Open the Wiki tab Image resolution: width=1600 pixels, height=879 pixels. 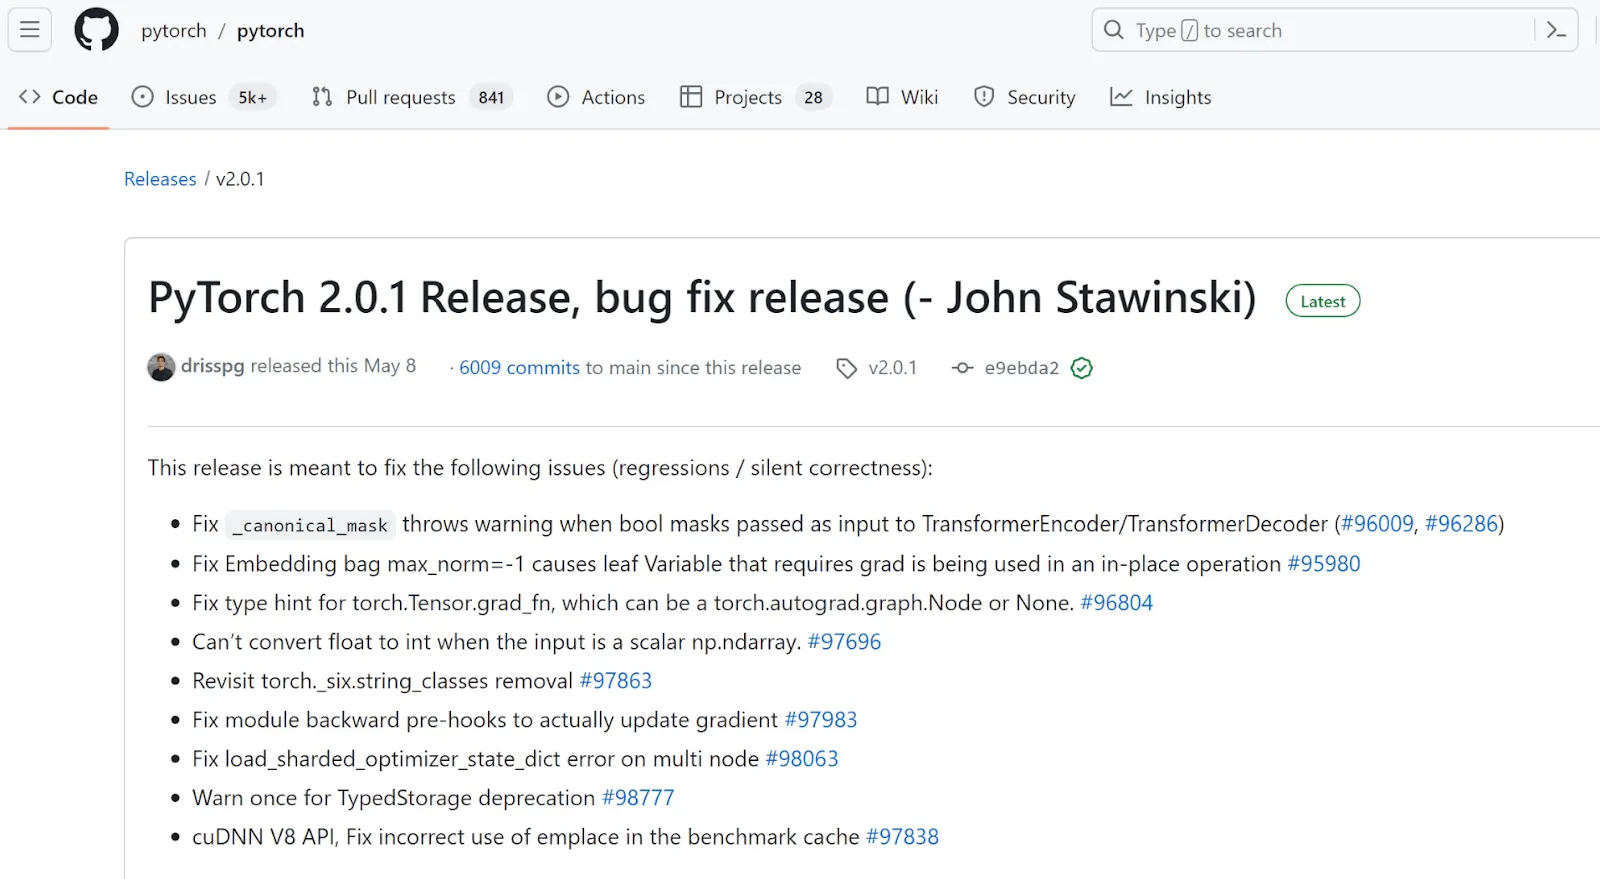click(902, 97)
